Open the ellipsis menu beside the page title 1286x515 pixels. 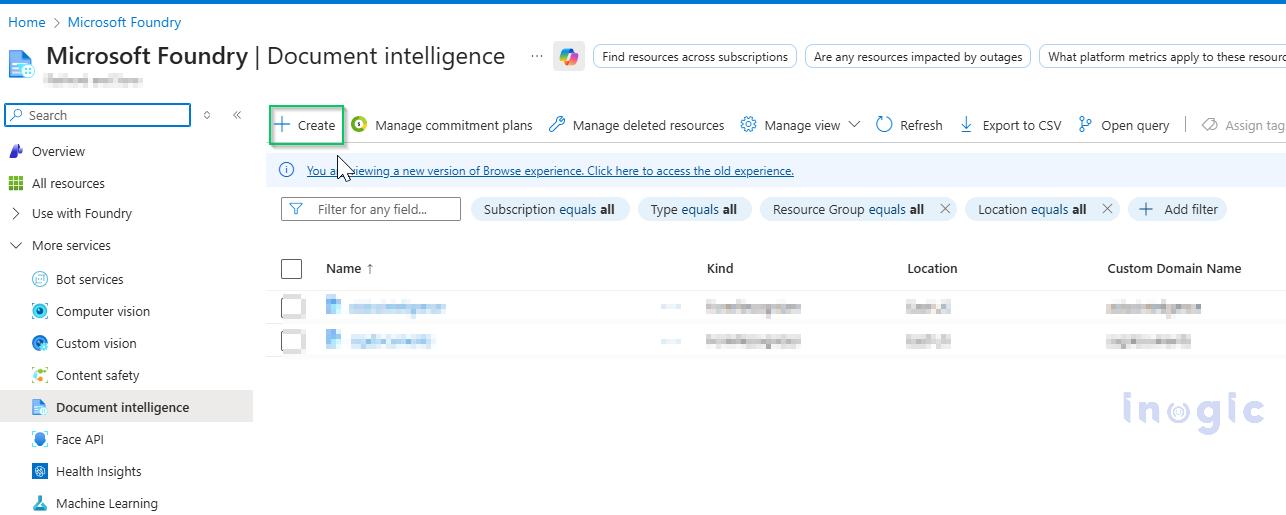point(537,56)
